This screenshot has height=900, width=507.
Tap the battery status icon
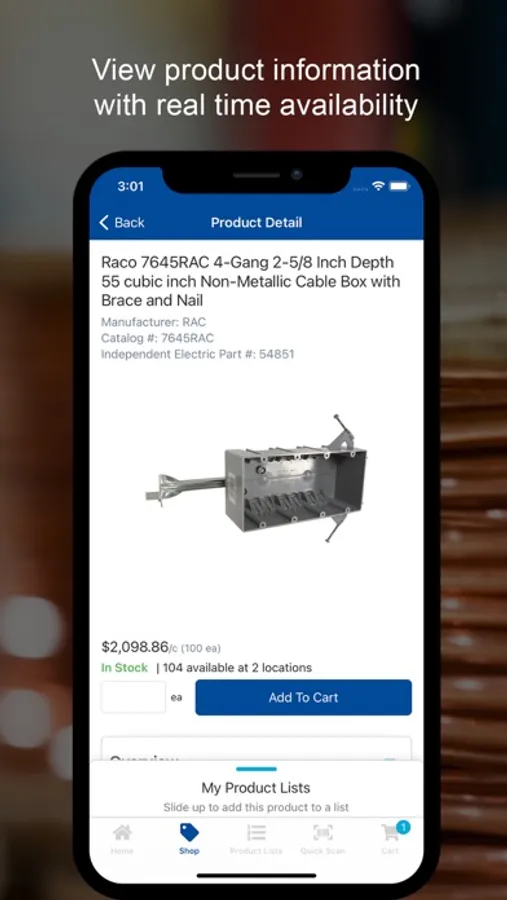400,186
